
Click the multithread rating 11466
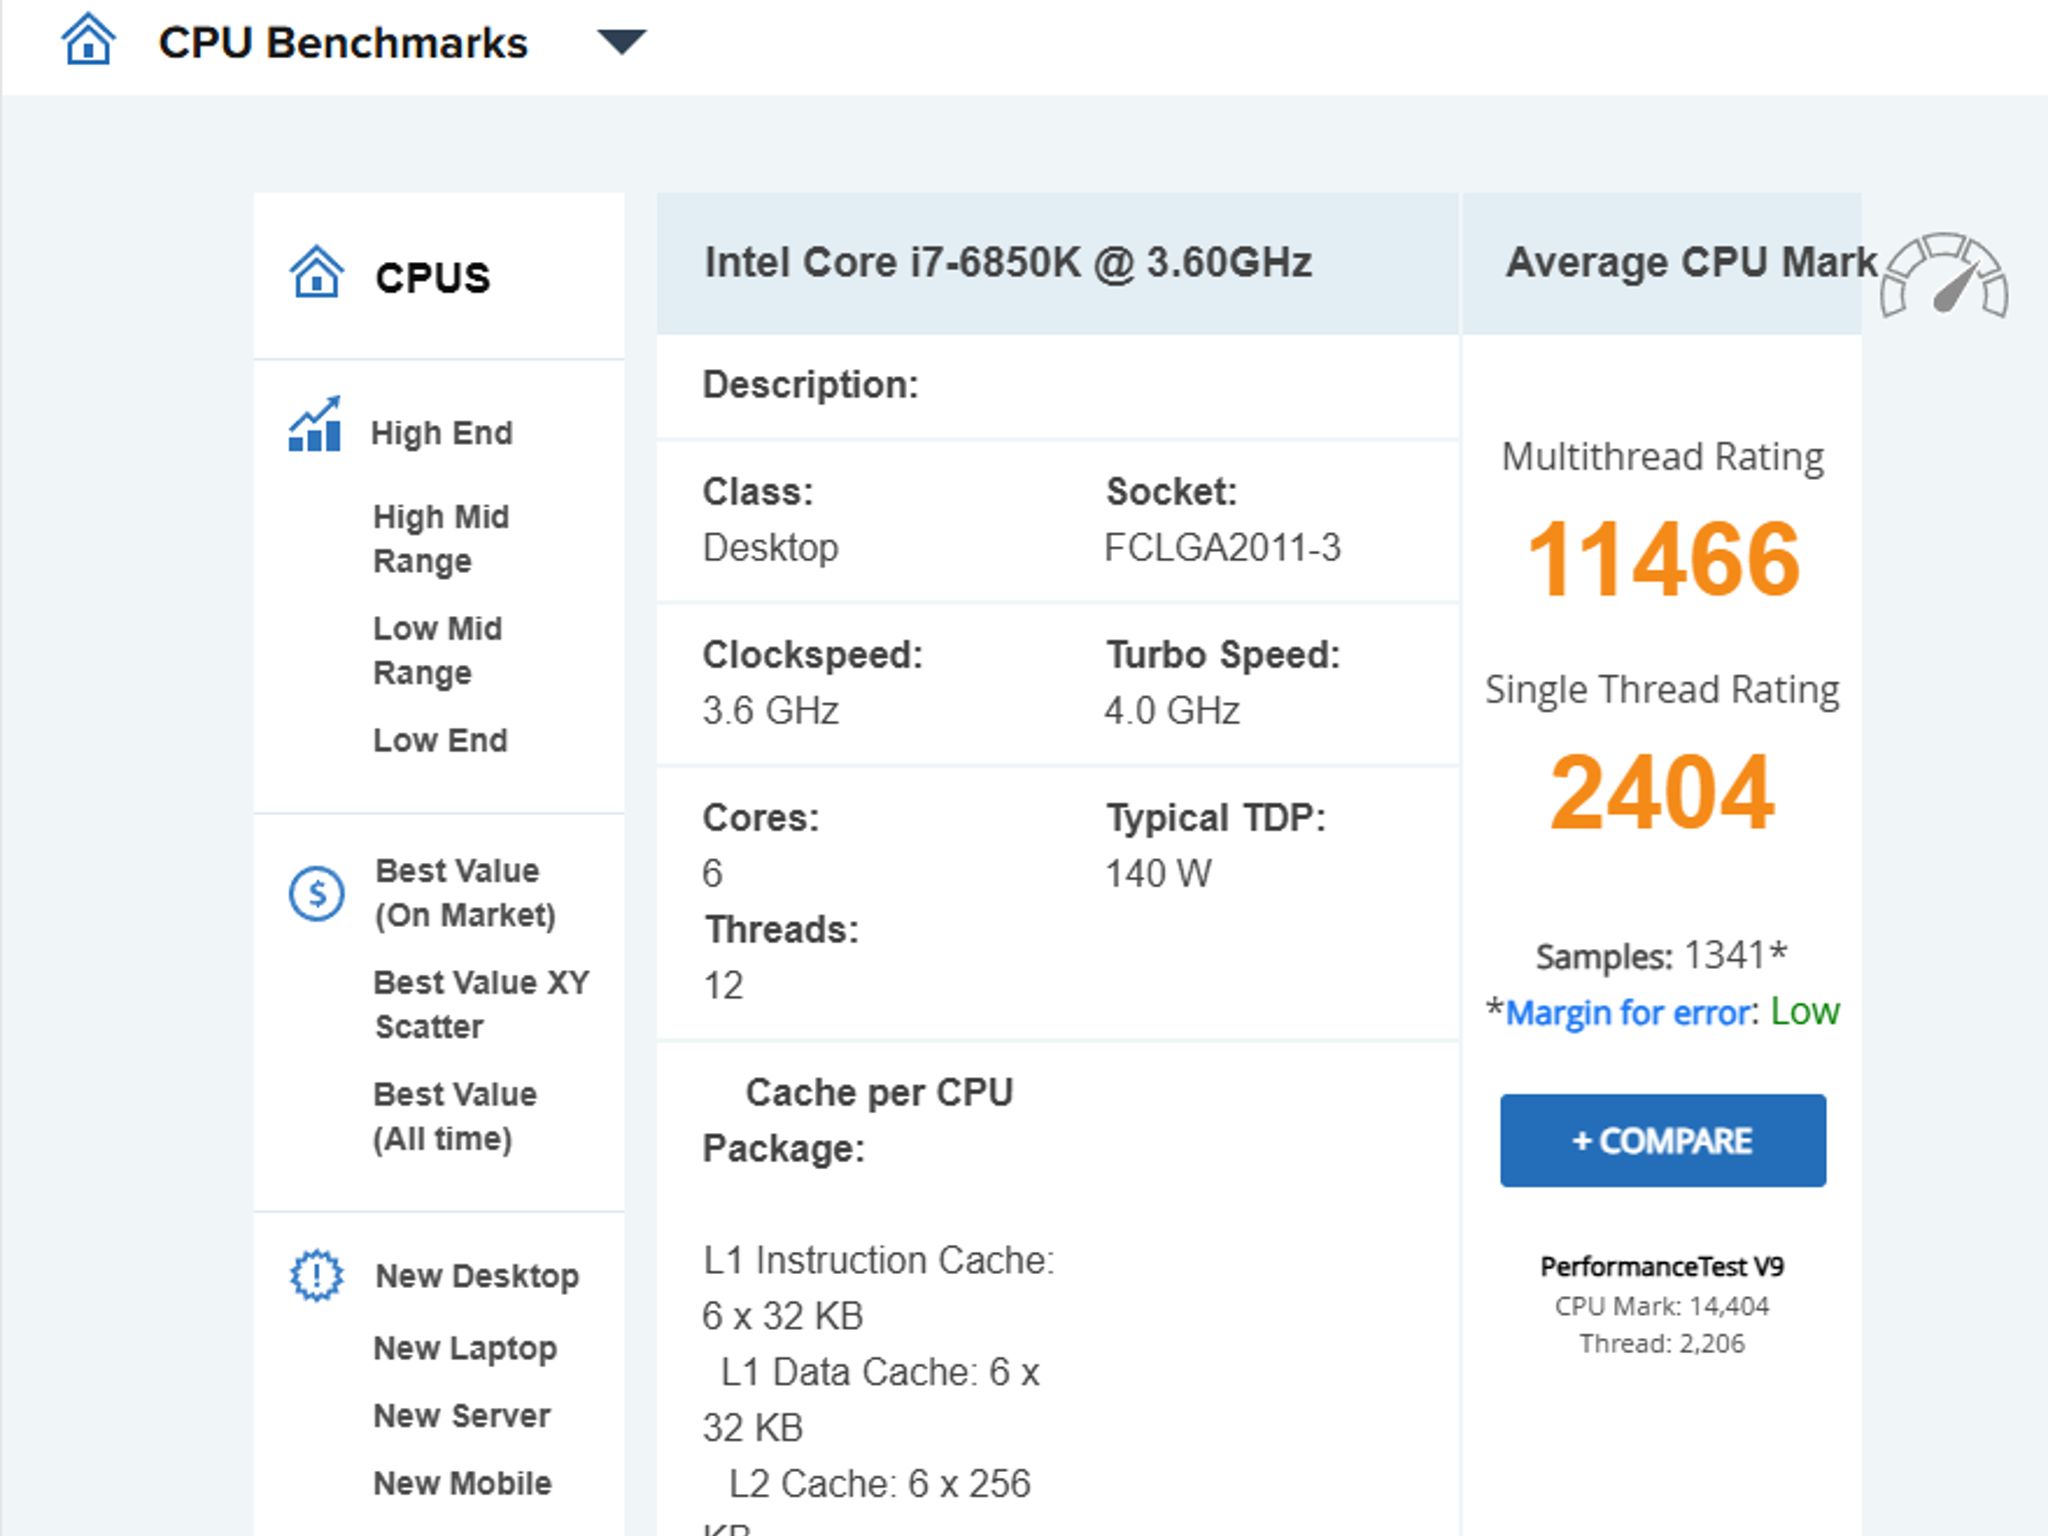pos(1663,559)
